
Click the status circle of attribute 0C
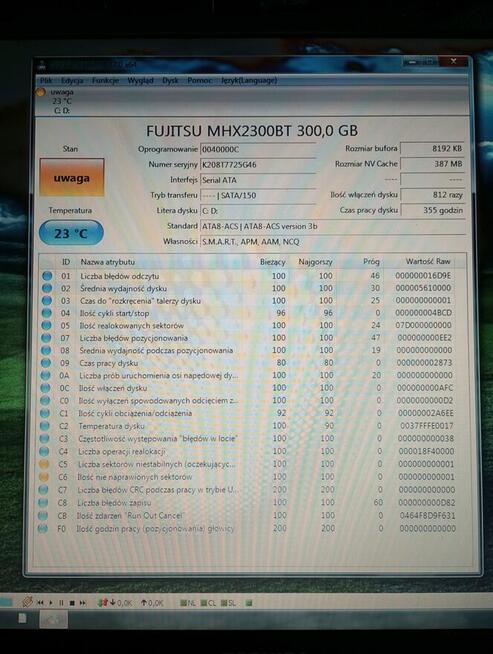point(45,388)
